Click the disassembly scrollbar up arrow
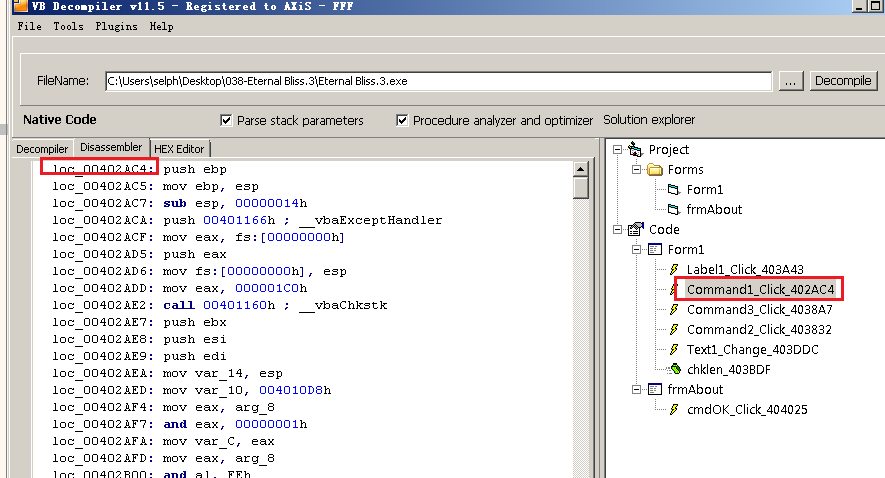The image size is (885, 478). 581,168
